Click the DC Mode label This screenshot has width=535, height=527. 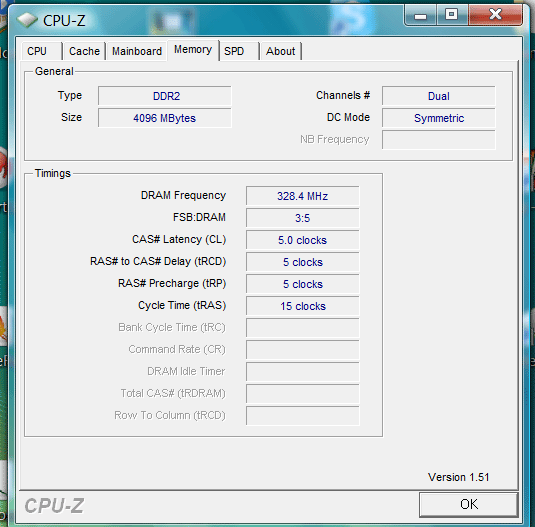coord(348,117)
